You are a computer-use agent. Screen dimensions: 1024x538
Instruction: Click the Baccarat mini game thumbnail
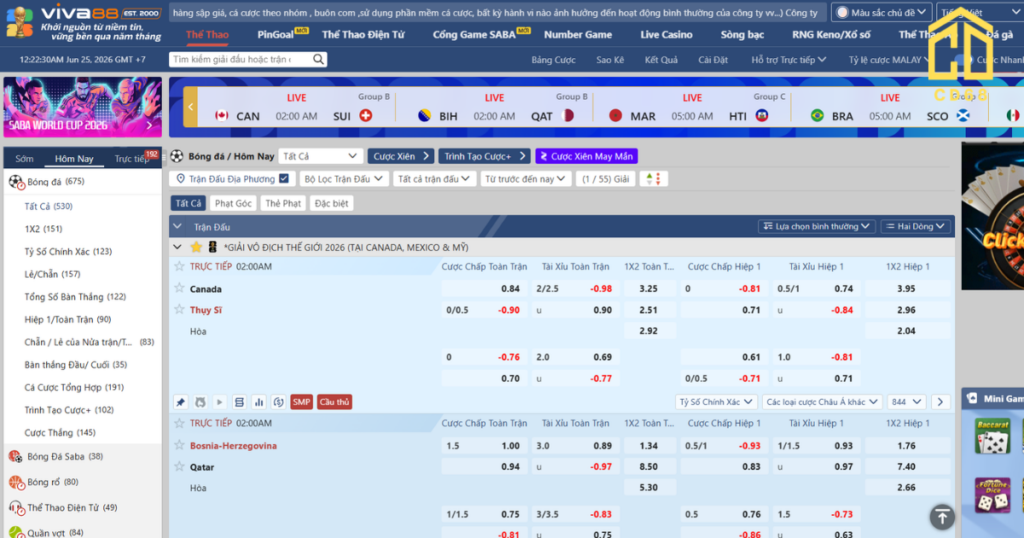(x=993, y=436)
